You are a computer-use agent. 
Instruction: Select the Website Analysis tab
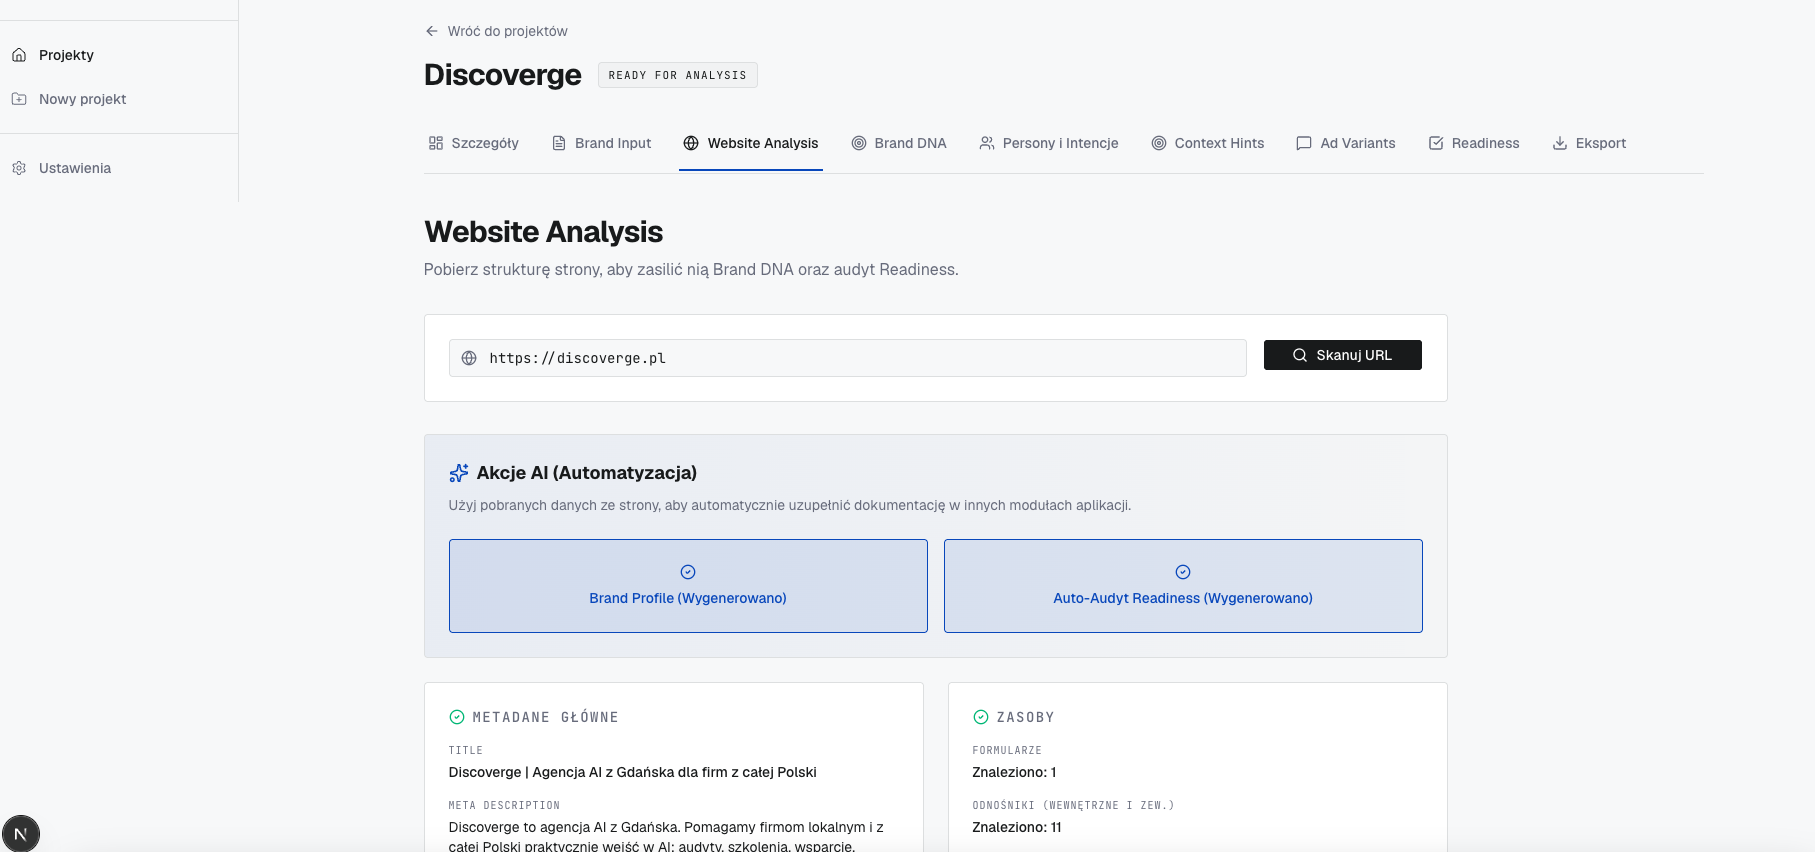pos(751,143)
